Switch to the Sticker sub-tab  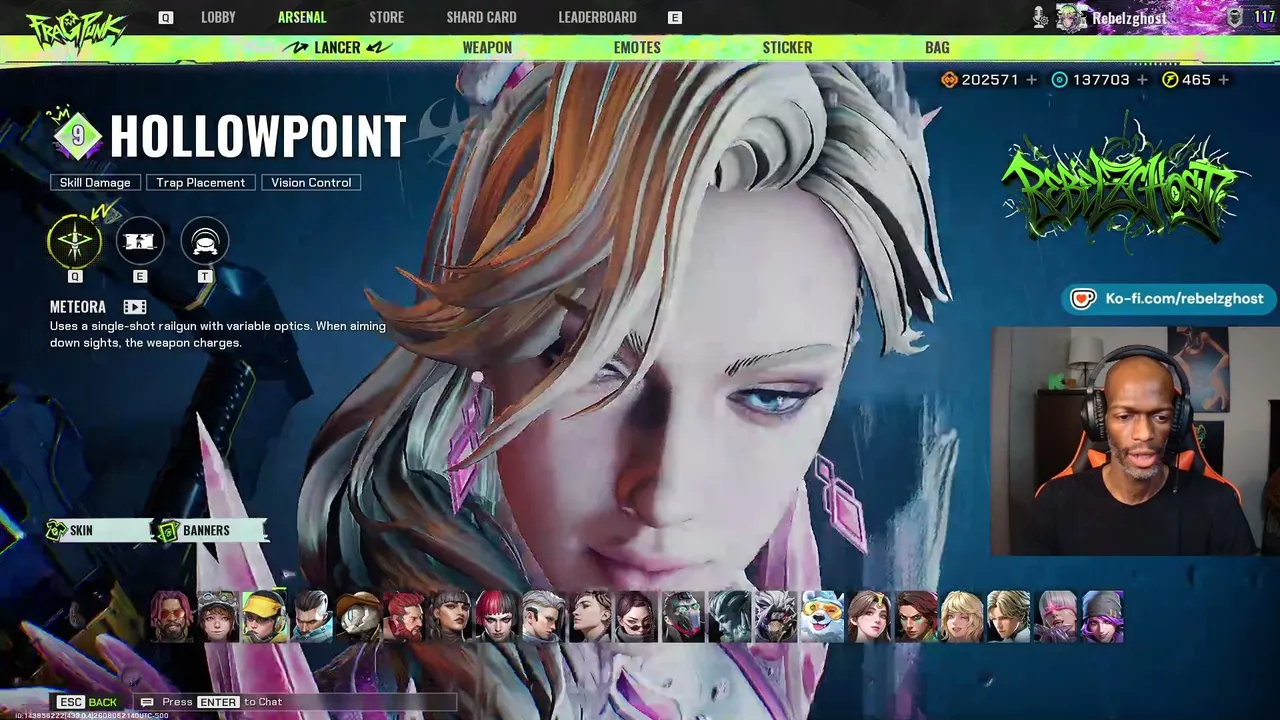click(x=787, y=47)
